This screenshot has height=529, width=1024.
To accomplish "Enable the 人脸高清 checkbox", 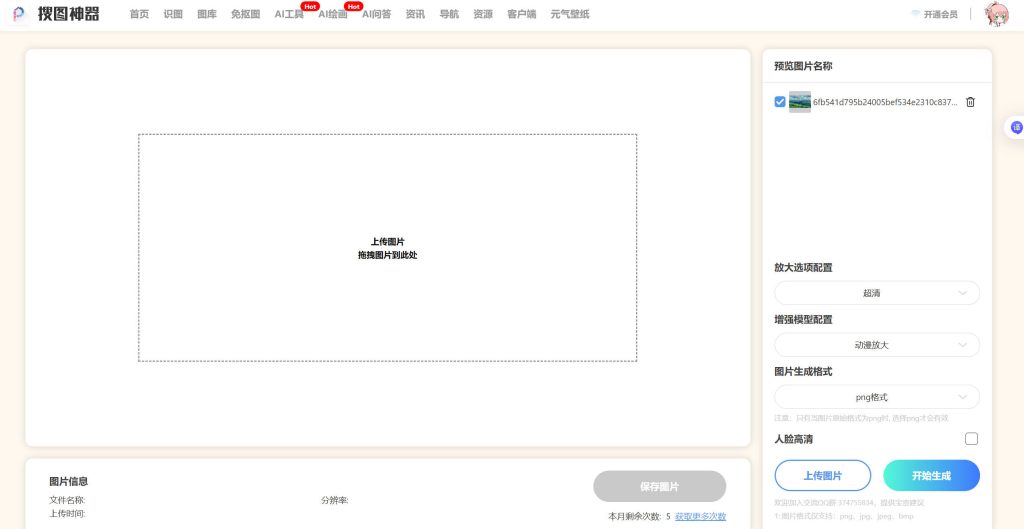I will tap(971, 439).
